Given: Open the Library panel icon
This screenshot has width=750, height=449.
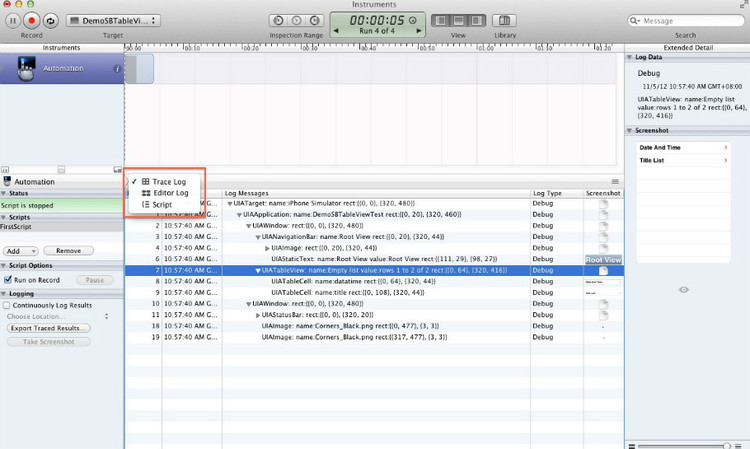Looking at the screenshot, I should [504, 20].
